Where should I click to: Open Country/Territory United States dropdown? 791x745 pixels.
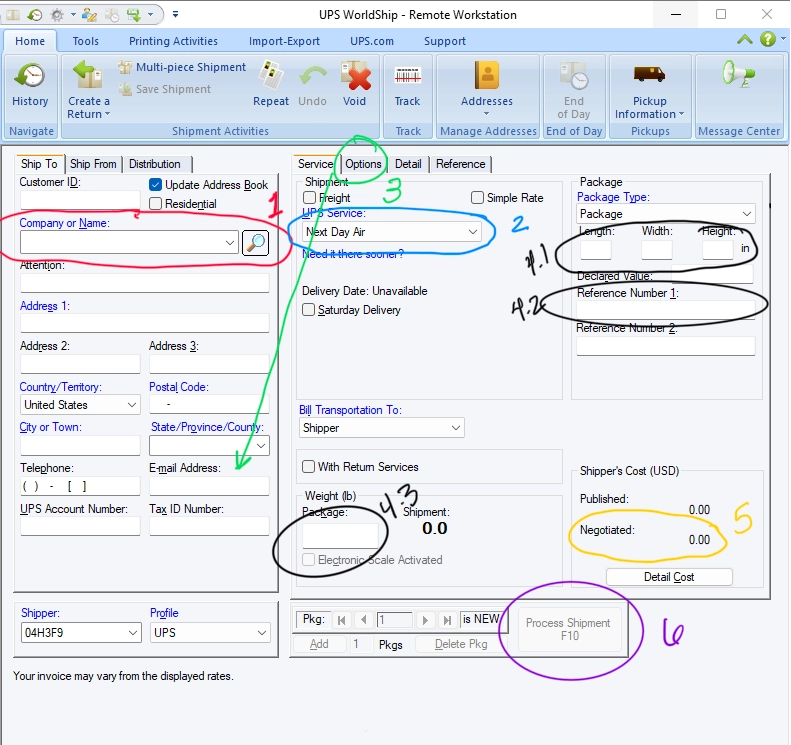pos(132,405)
